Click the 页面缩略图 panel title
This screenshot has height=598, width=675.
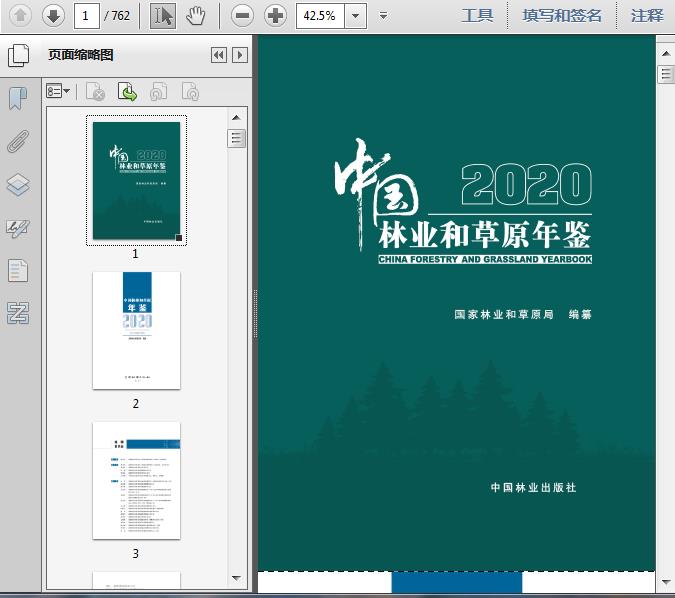(x=81, y=55)
